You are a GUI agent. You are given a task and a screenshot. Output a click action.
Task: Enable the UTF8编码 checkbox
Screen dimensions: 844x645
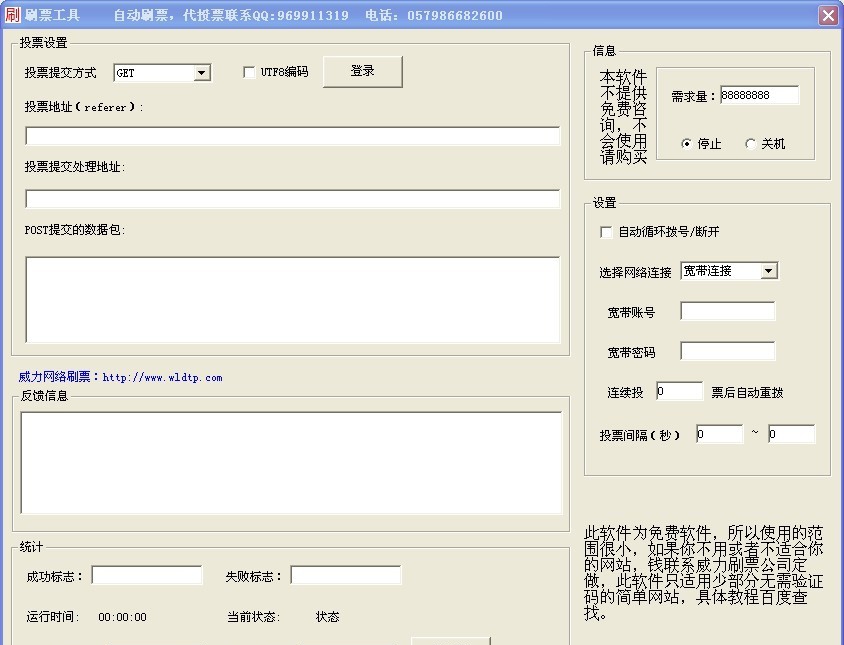[x=250, y=72]
